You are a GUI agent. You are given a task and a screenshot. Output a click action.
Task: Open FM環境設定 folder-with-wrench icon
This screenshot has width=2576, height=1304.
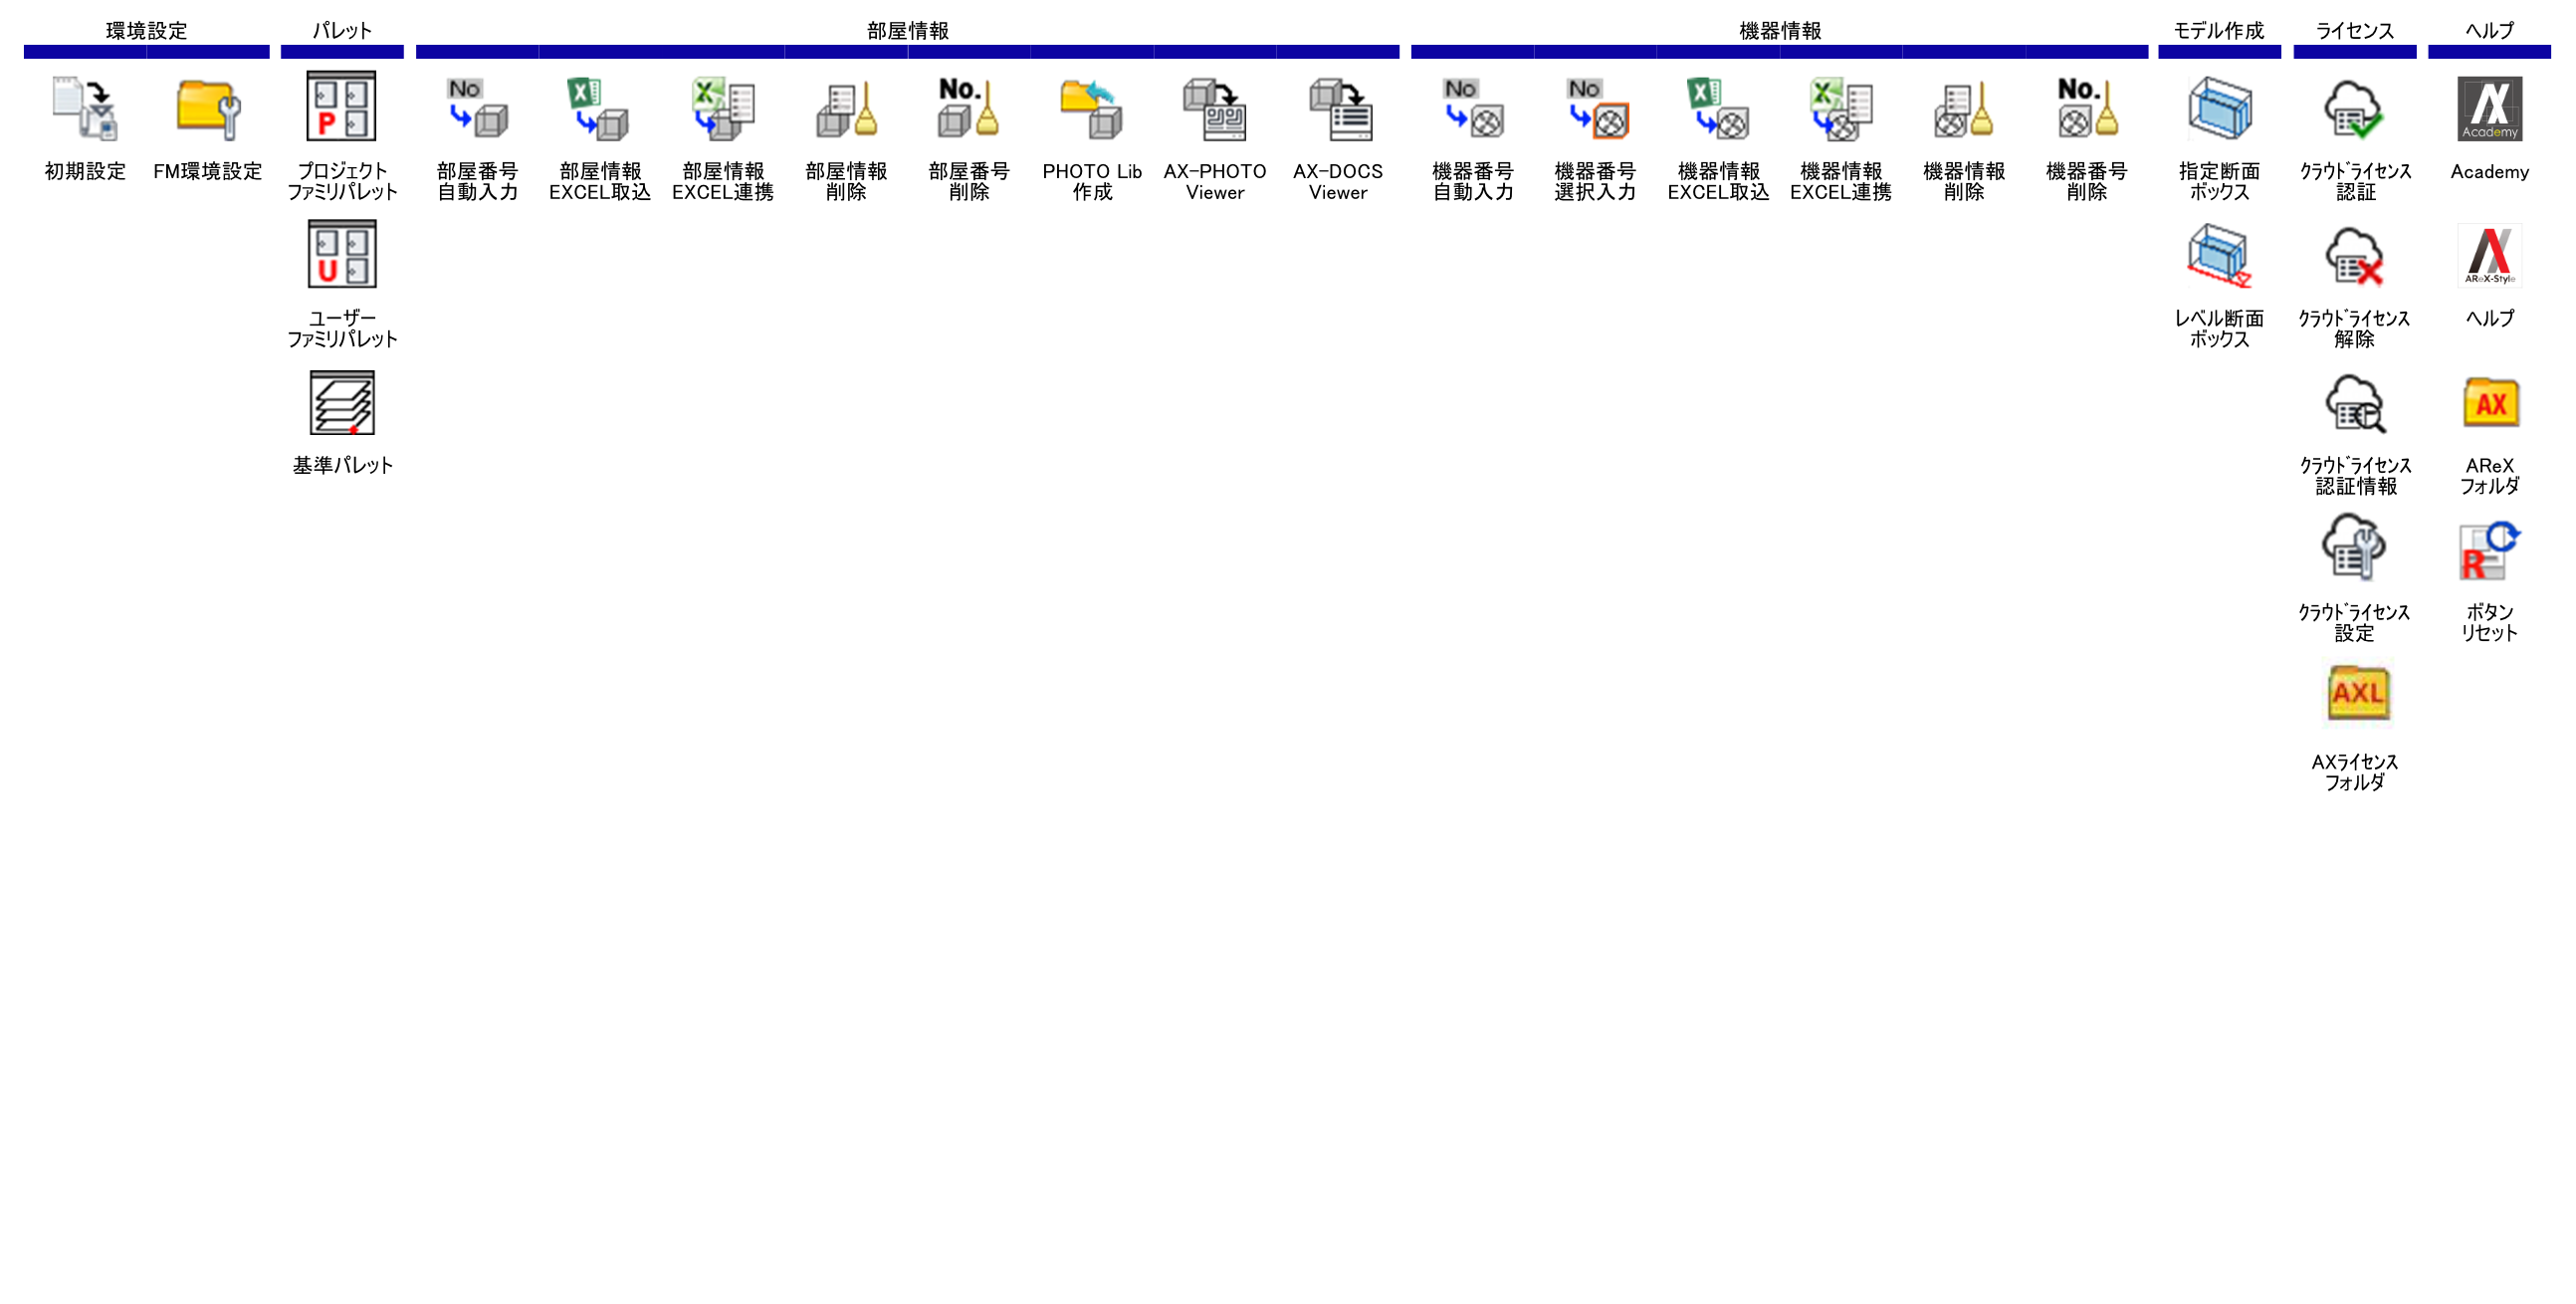pos(208,109)
